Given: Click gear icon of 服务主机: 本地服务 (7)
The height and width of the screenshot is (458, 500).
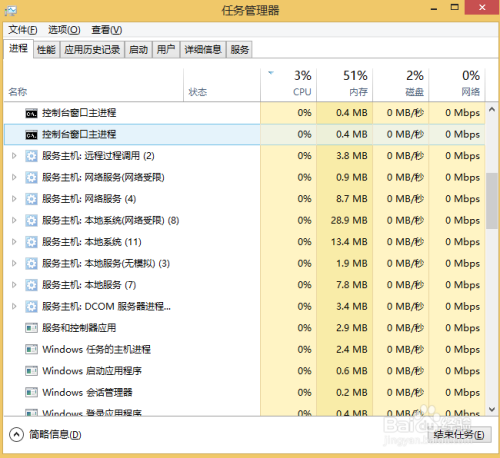Looking at the screenshot, I should coord(31,285).
